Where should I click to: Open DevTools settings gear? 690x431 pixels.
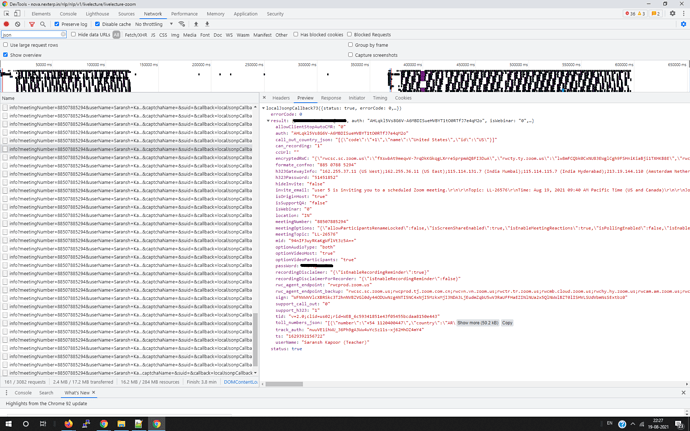tap(672, 14)
